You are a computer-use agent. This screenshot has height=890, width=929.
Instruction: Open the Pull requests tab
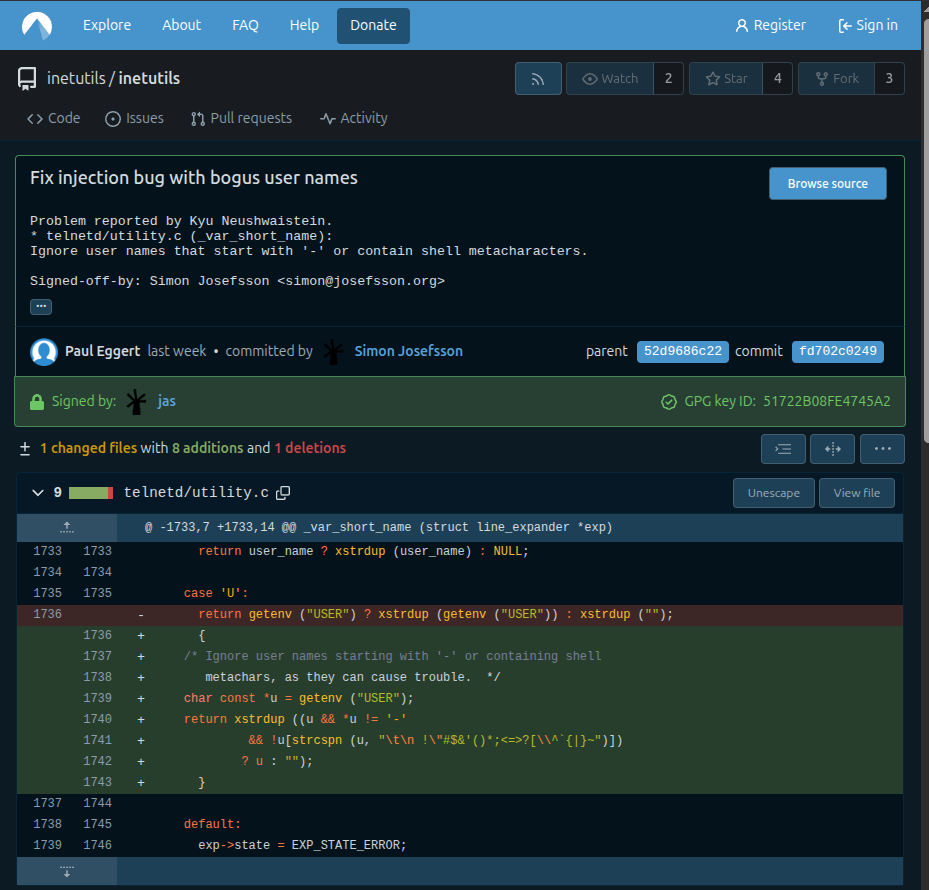241,118
